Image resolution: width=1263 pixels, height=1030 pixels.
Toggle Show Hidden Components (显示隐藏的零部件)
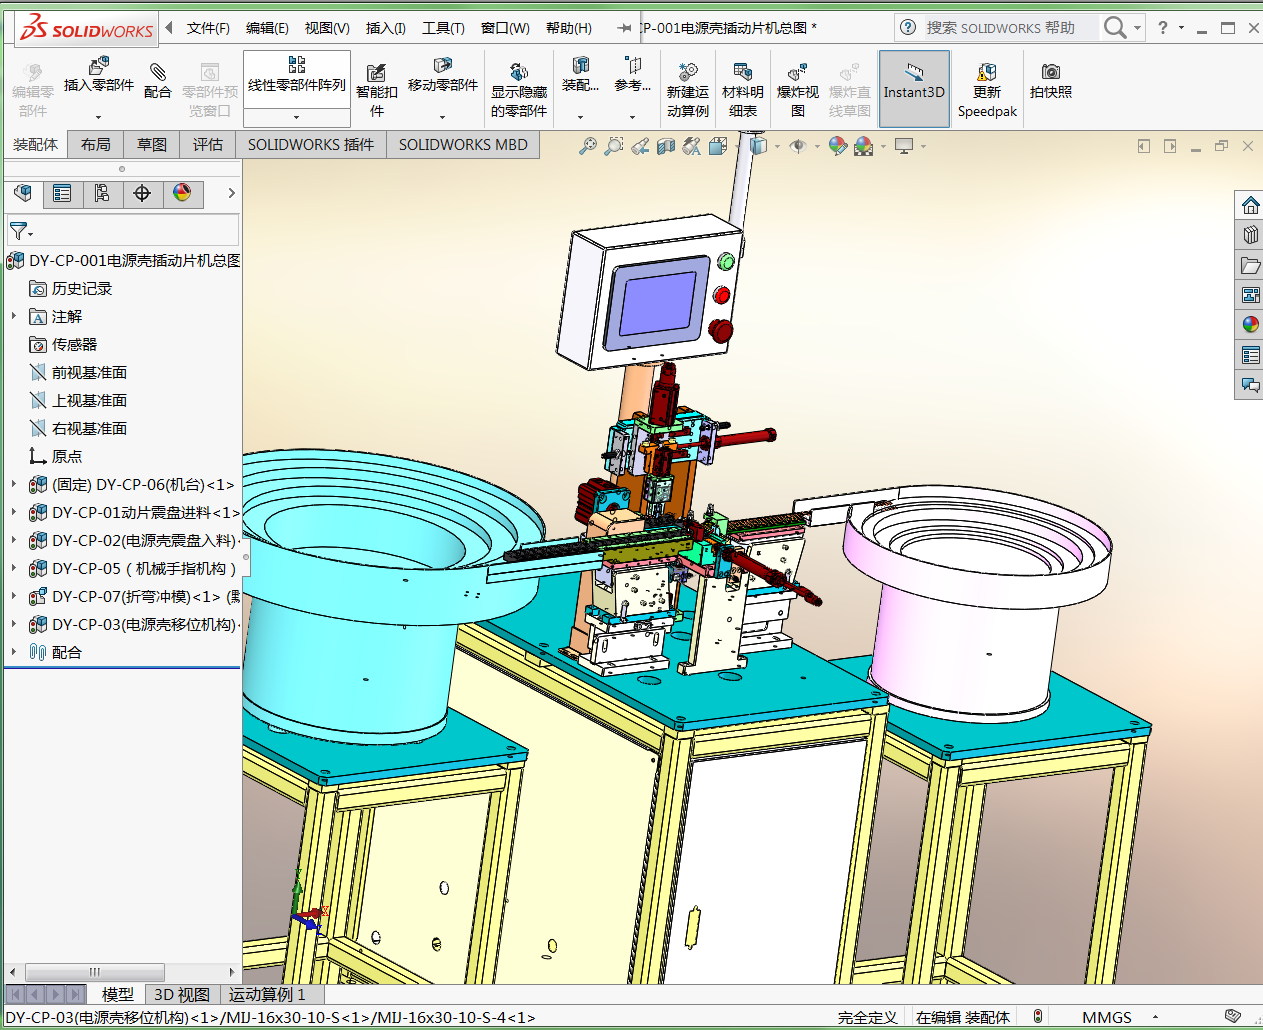click(518, 90)
